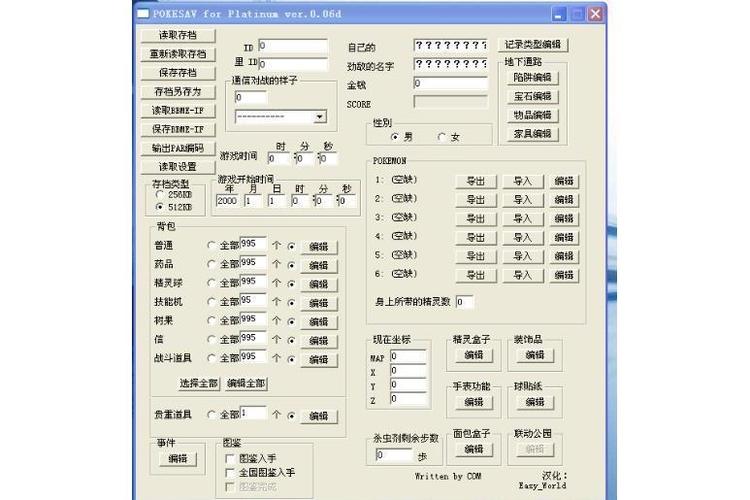Image resolution: width=750 pixels, height=500 pixels.
Task: Click the 存档另存为 button
Action: 178,91
